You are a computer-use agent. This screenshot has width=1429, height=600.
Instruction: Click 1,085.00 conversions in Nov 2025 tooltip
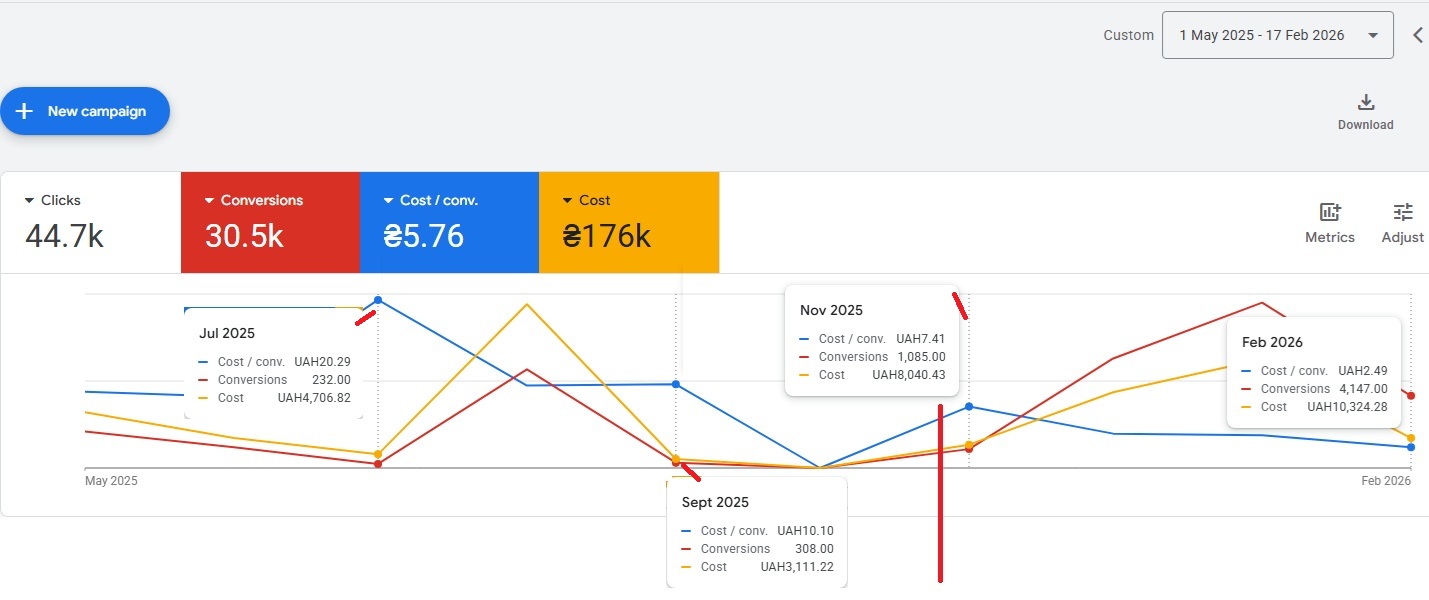click(x=921, y=357)
